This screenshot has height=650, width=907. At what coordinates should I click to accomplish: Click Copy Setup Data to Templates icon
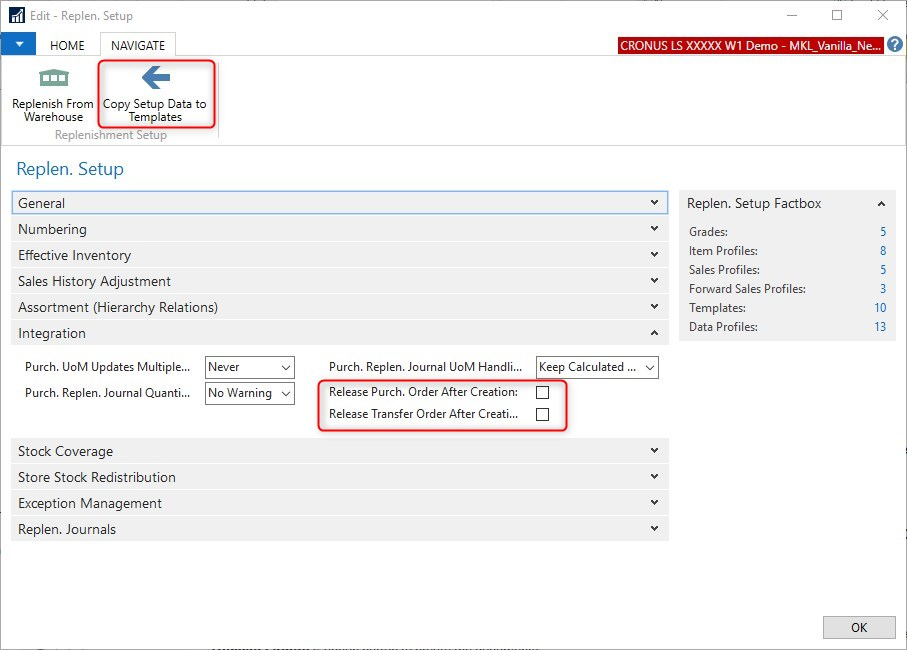[155, 80]
